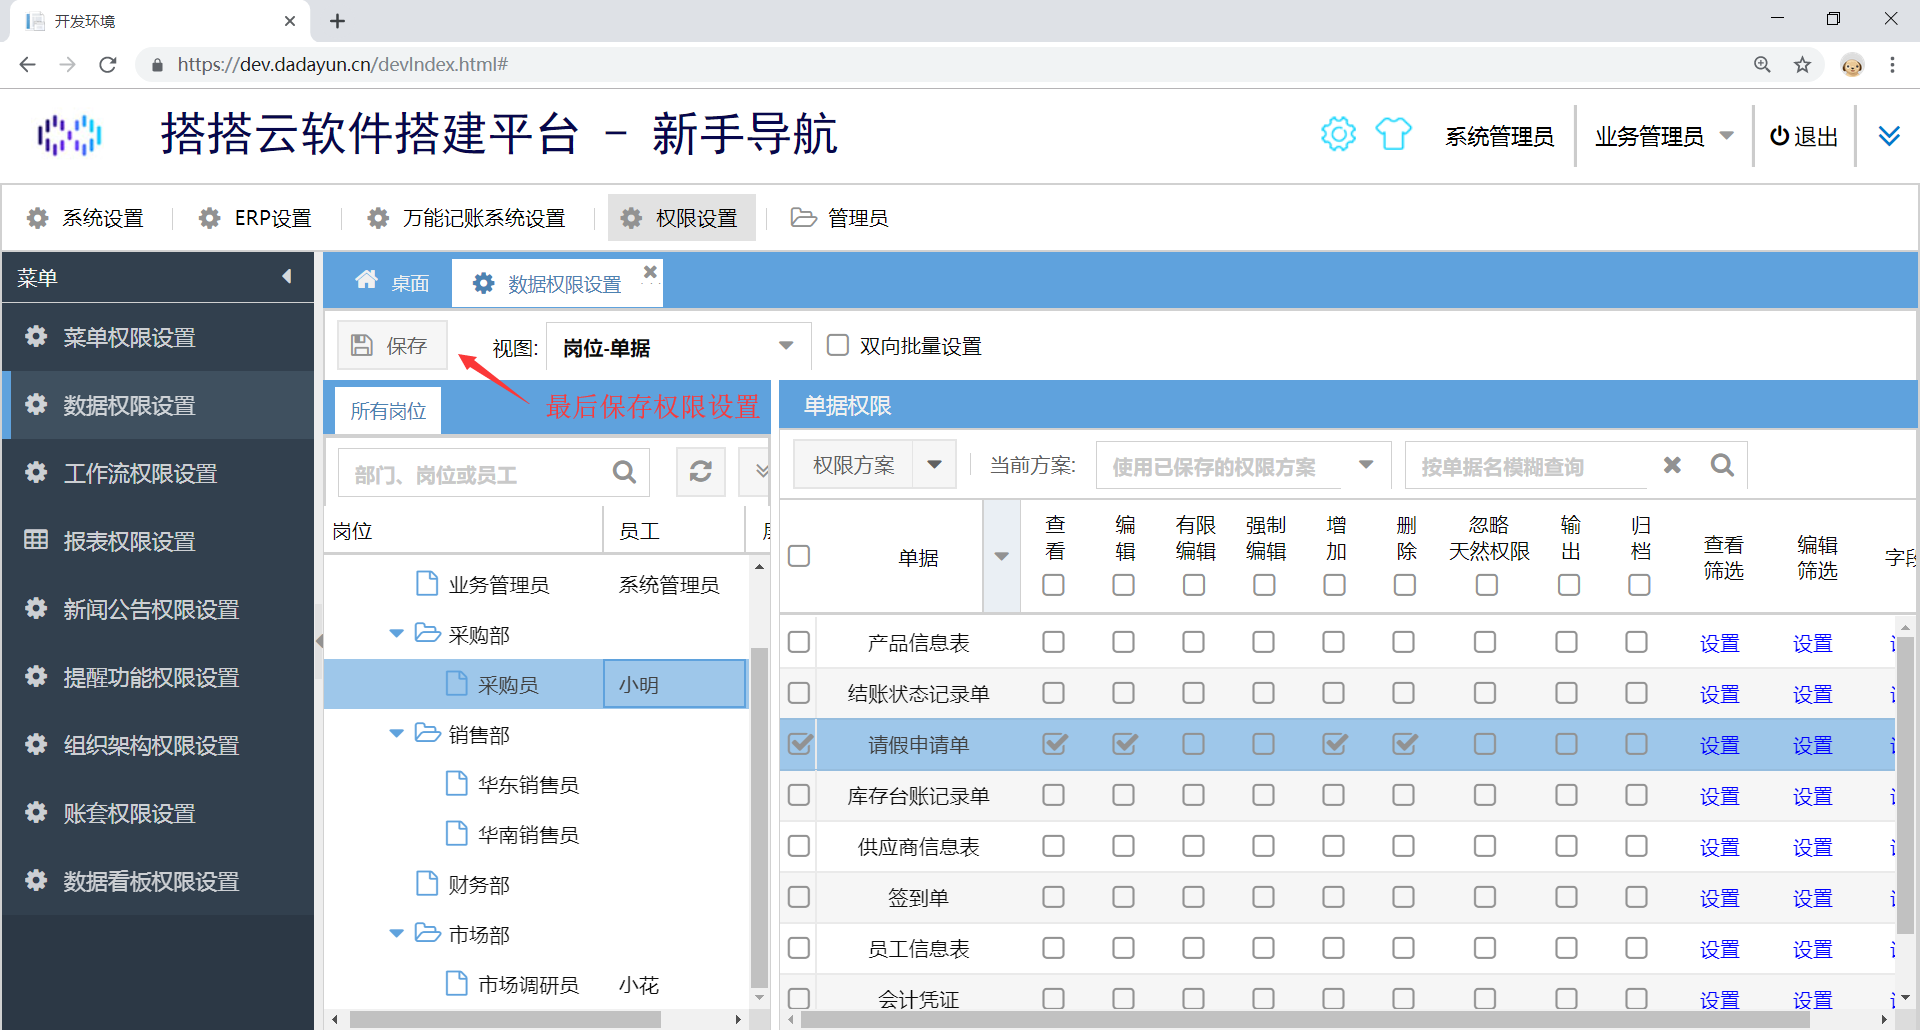Viewport: 1920px width, 1030px height.
Task: Toggle the 增加 column header checkbox
Action: tap(1334, 585)
